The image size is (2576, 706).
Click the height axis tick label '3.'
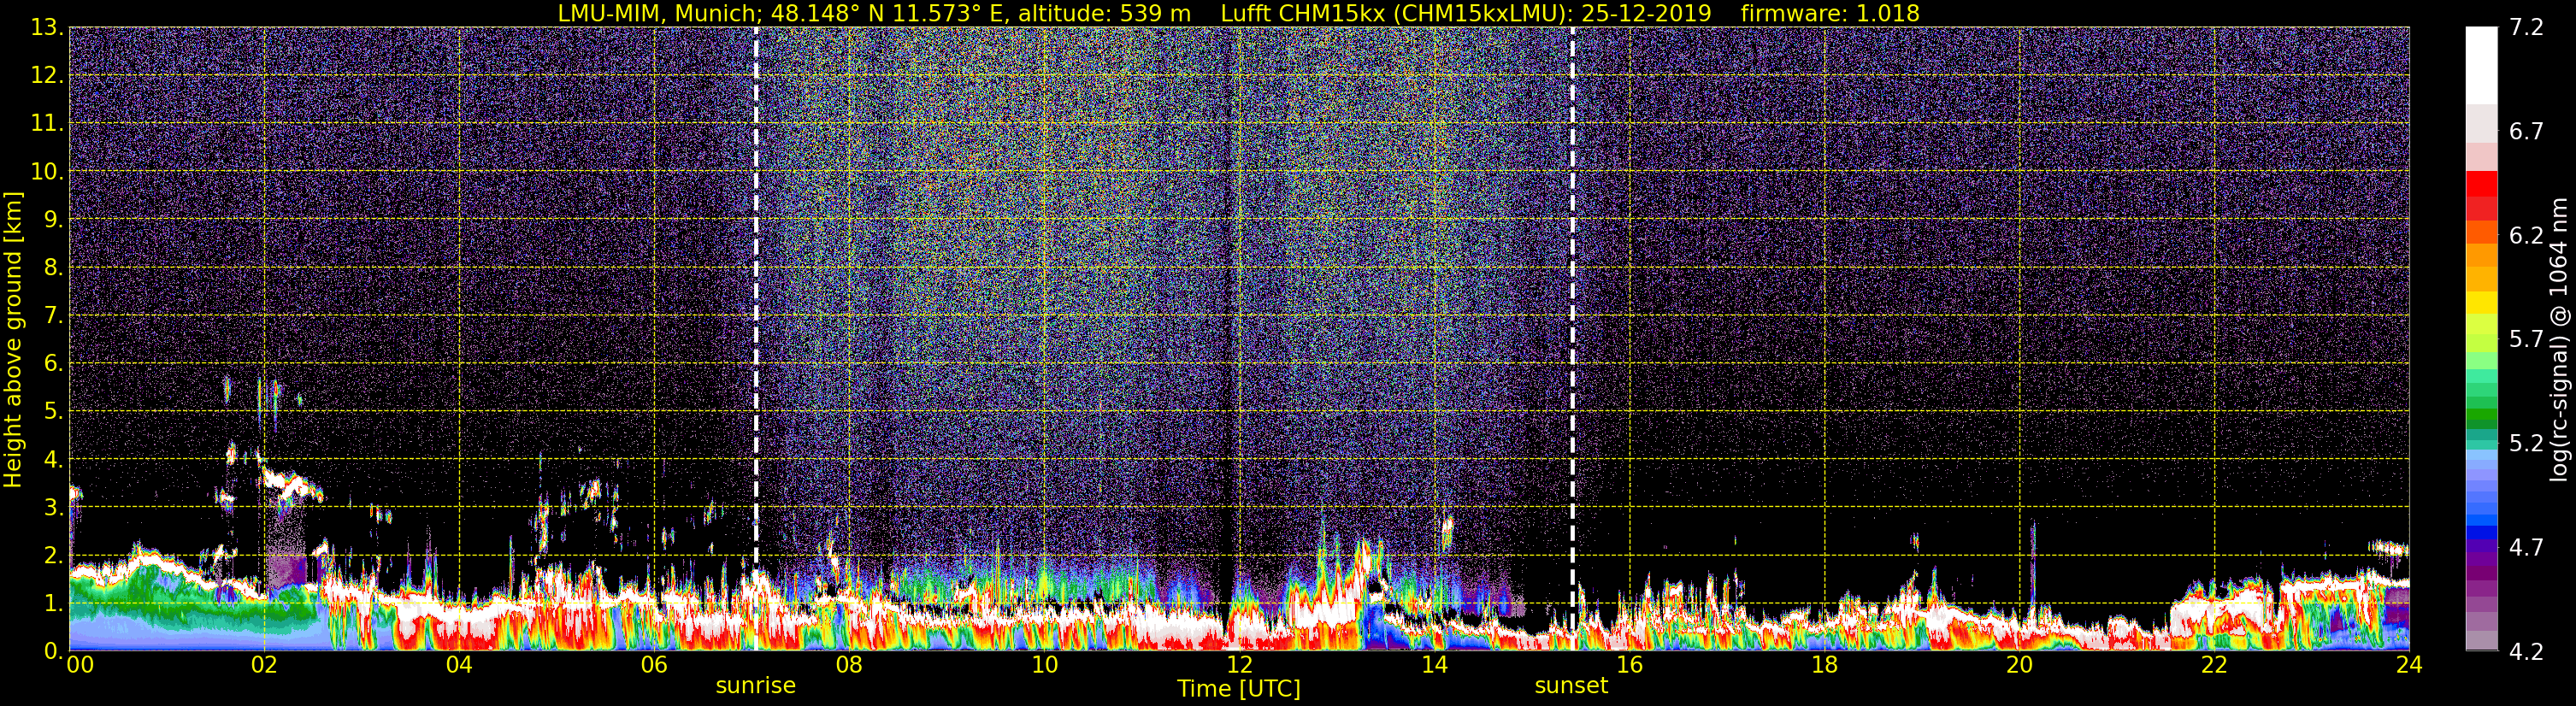(x=53, y=508)
